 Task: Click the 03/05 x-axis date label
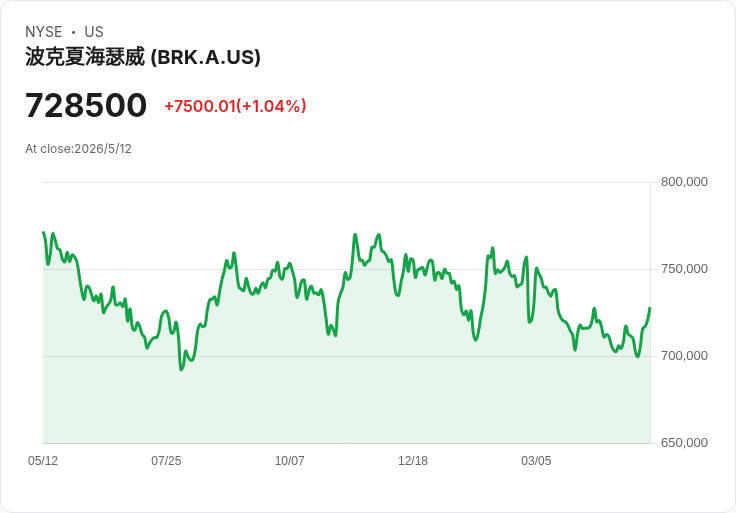click(x=536, y=461)
